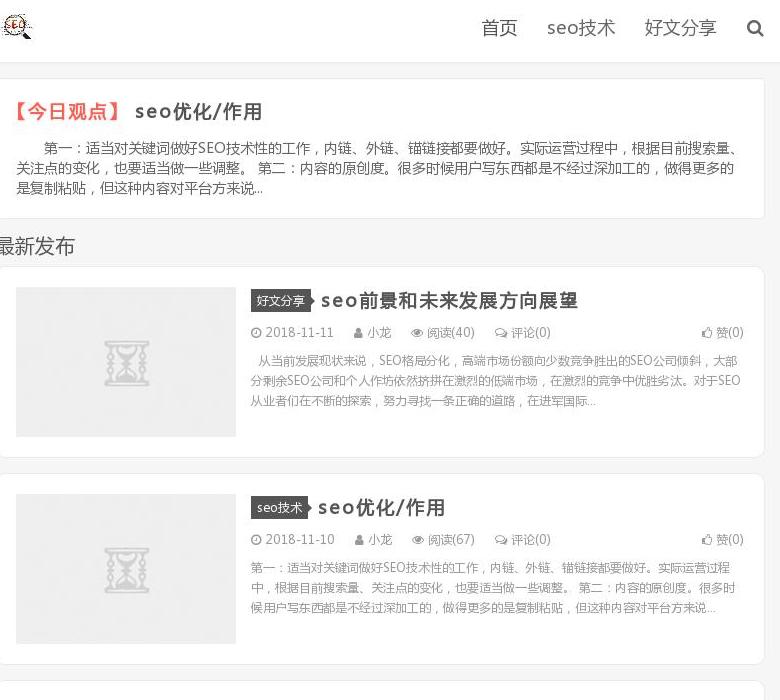
Task: Open list post title seo优化/作用
Action: click(x=381, y=507)
